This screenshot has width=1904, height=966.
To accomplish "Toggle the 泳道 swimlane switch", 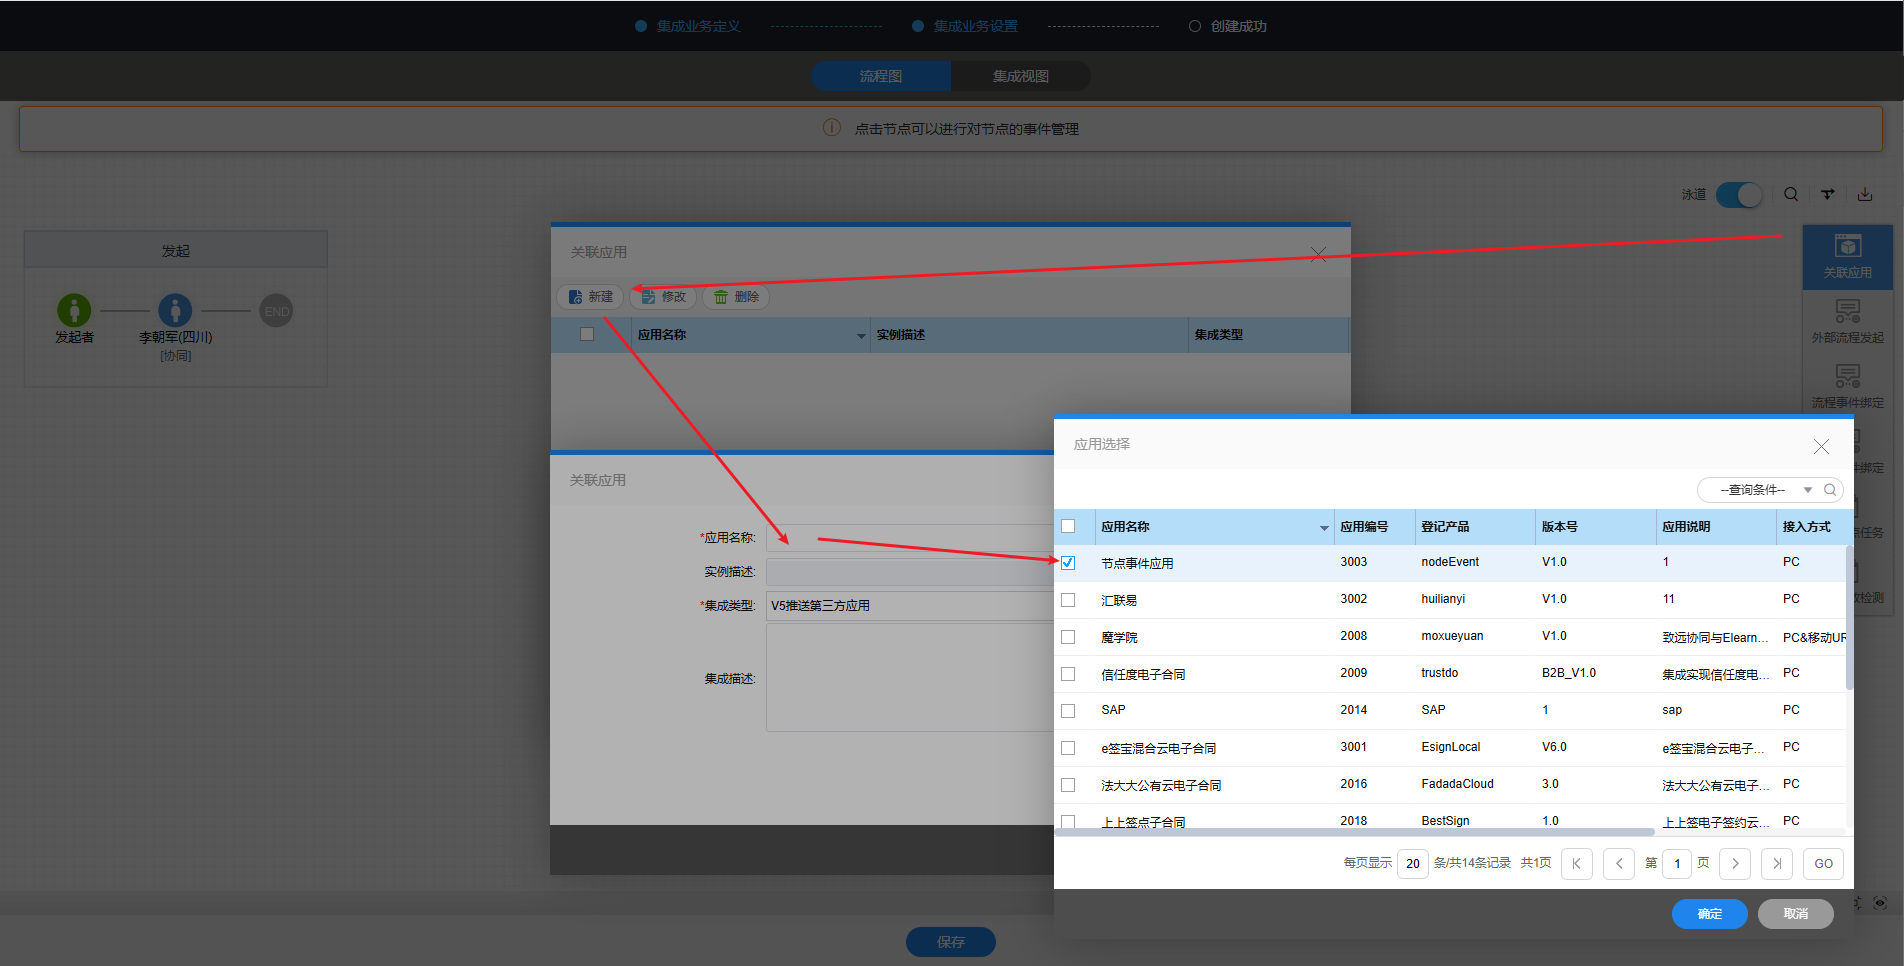I will tap(1739, 195).
